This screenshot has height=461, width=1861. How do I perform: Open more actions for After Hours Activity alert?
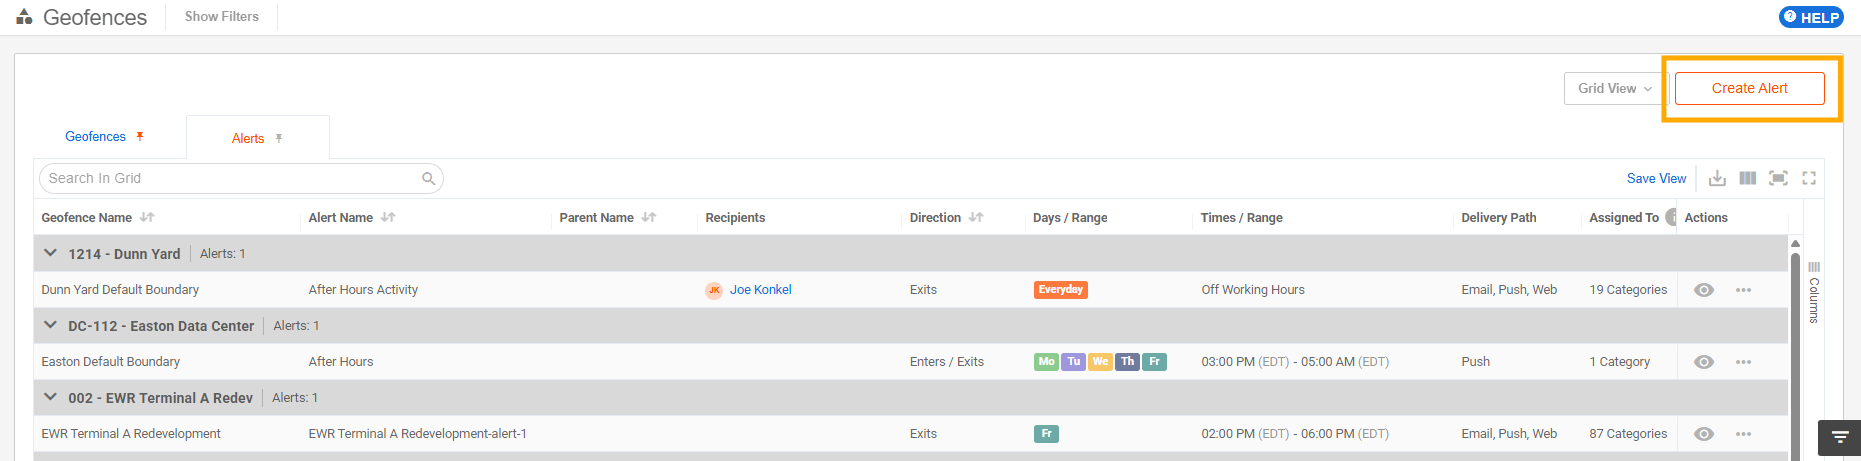(1744, 290)
